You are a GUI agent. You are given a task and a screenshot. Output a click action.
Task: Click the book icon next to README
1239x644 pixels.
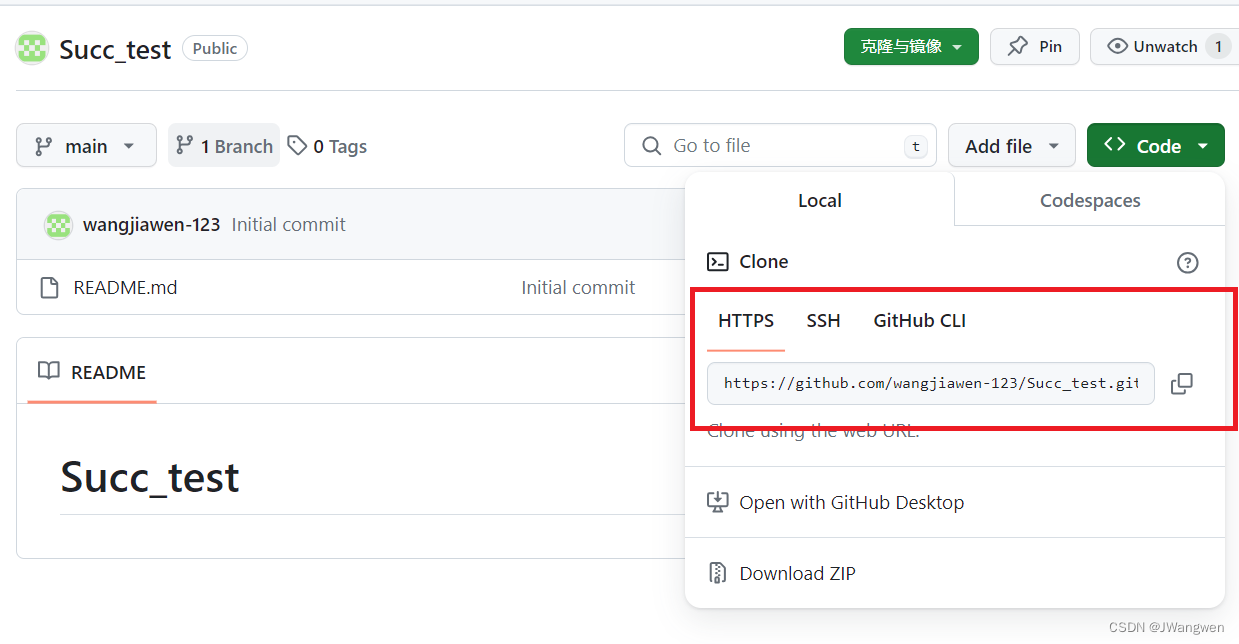(48, 371)
